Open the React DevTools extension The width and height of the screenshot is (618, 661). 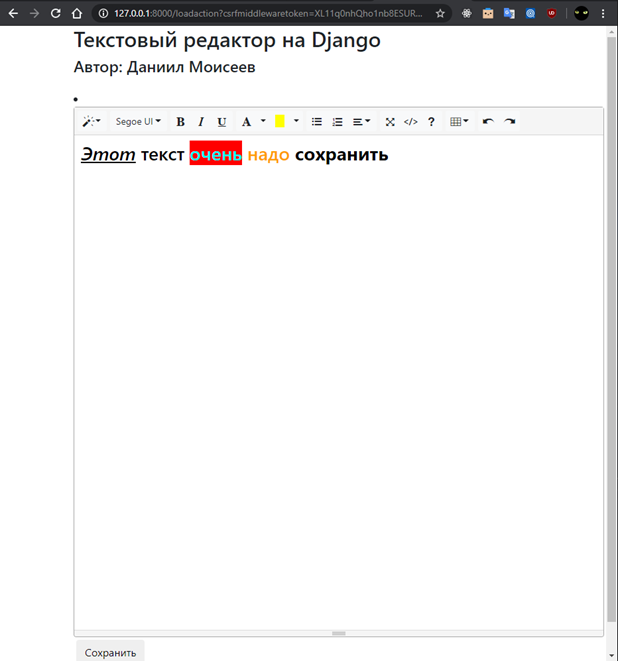tap(466, 13)
